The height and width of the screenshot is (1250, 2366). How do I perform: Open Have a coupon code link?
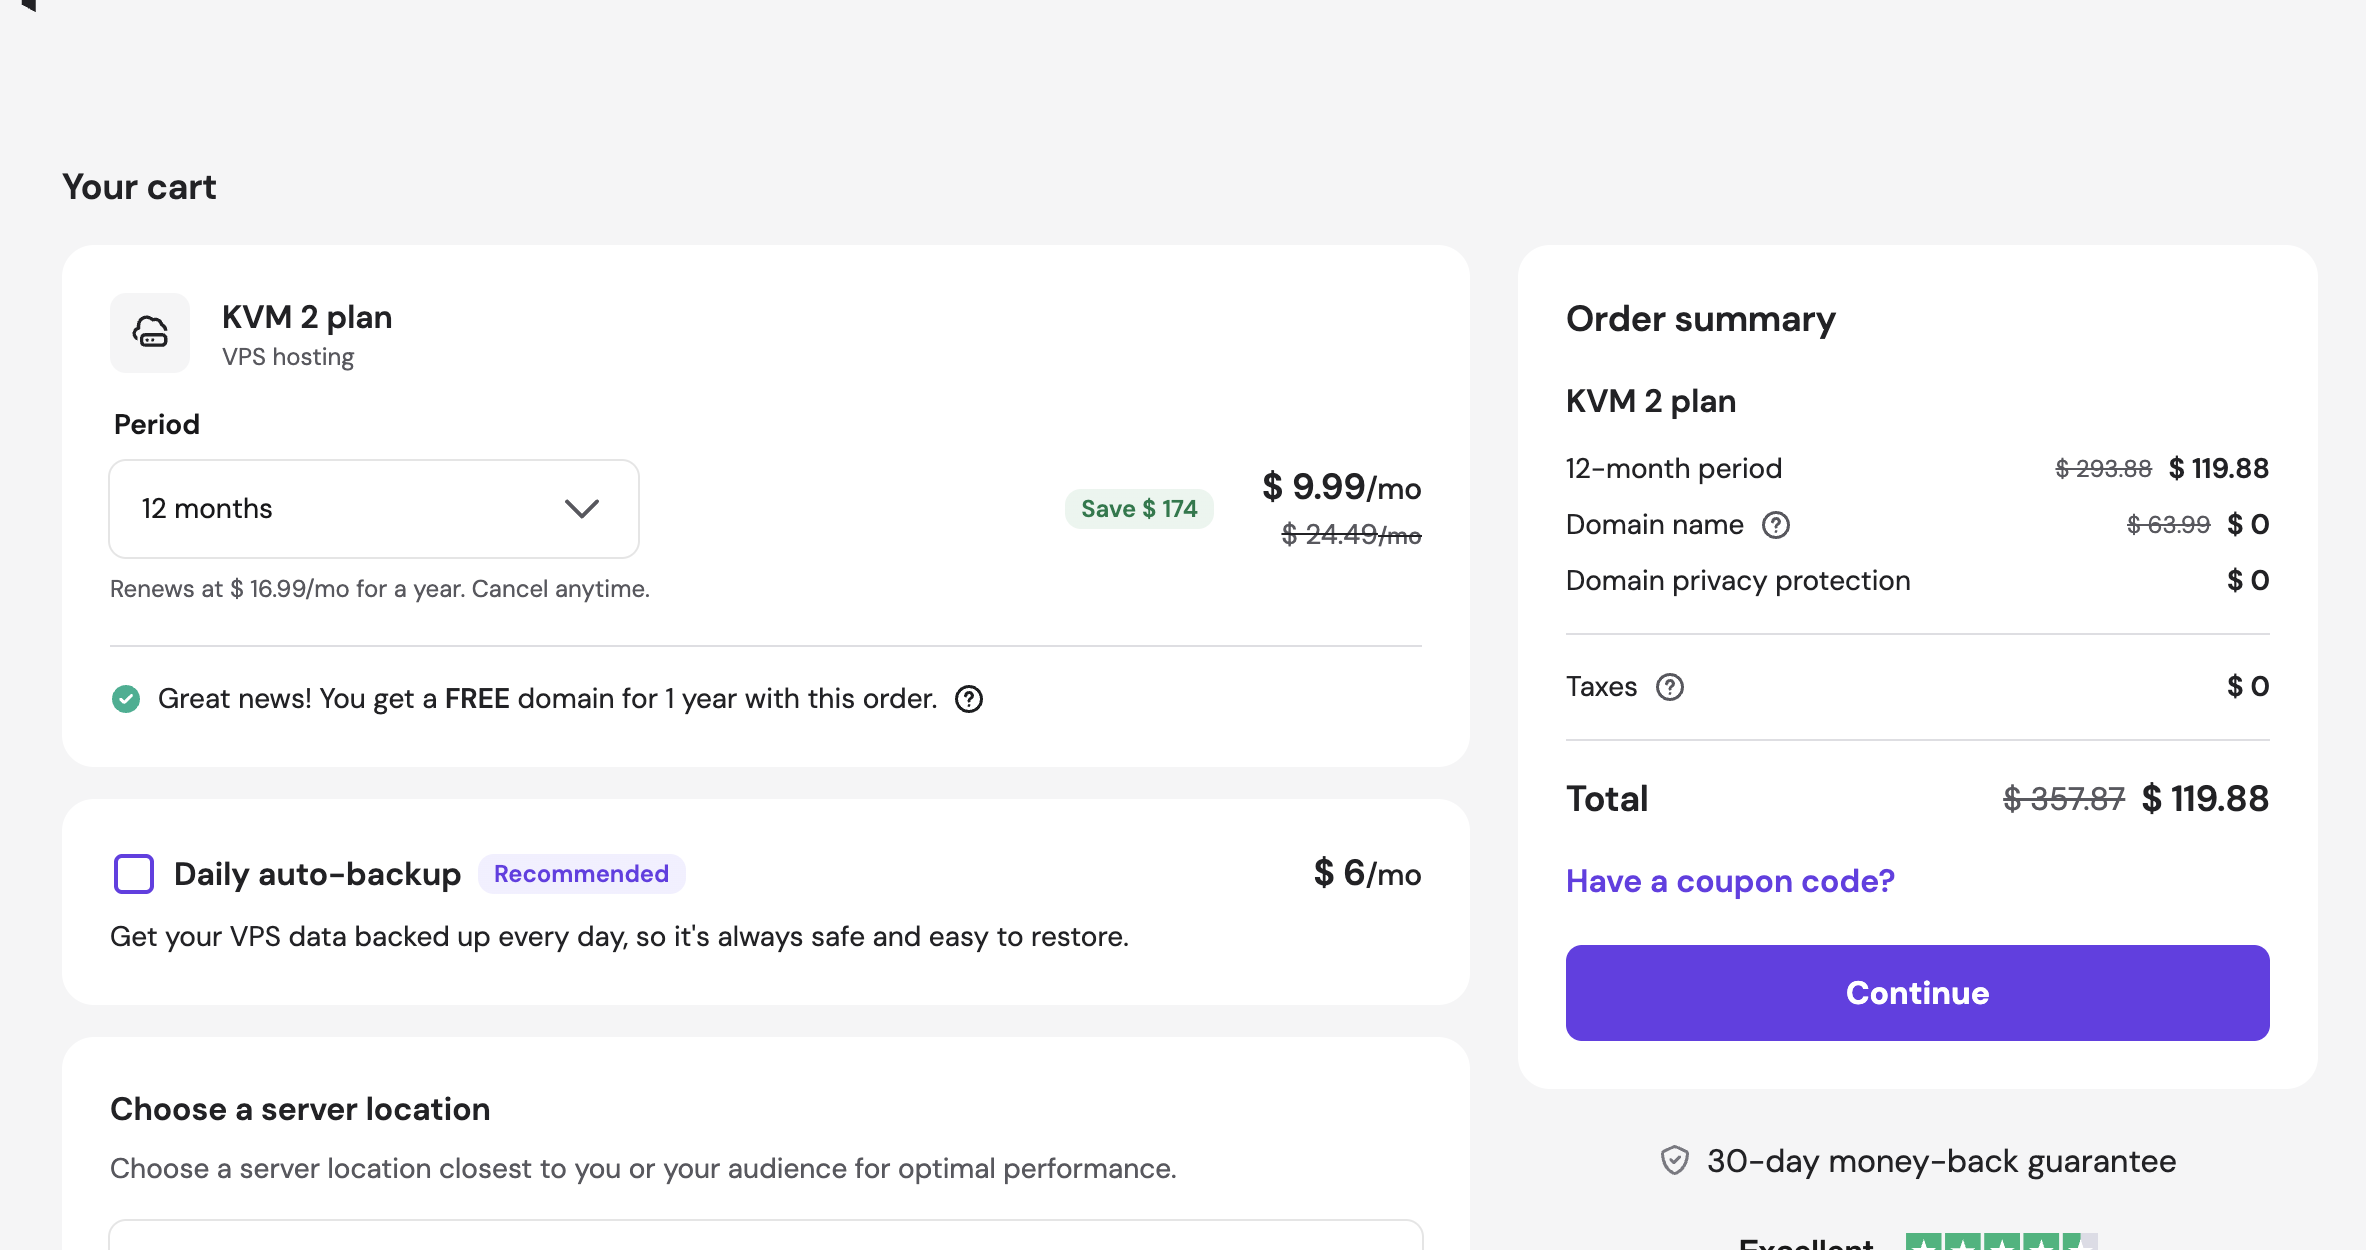pyautogui.click(x=1730, y=881)
